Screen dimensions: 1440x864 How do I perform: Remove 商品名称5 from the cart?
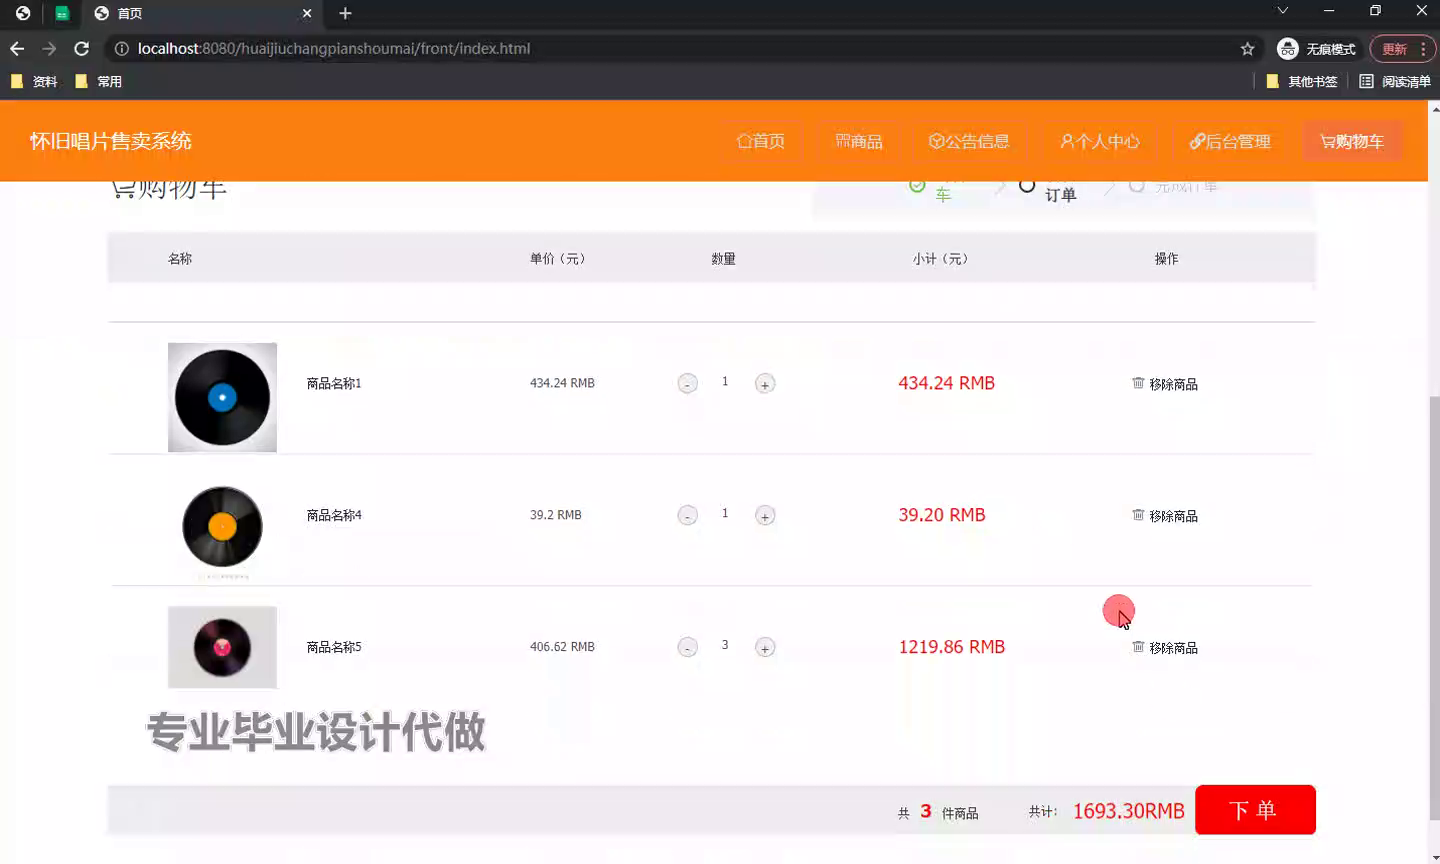(x=1165, y=648)
